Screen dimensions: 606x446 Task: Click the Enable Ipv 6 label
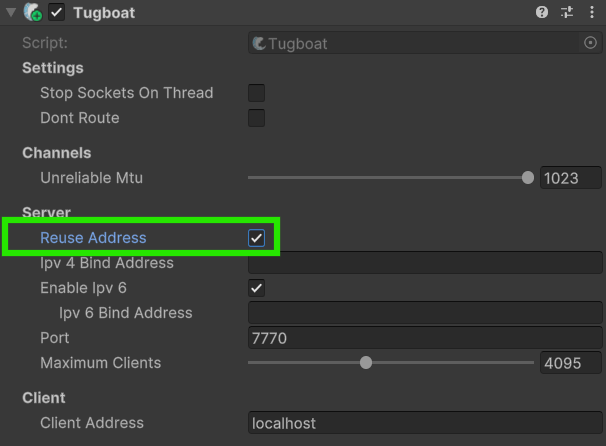tap(83, 288)
